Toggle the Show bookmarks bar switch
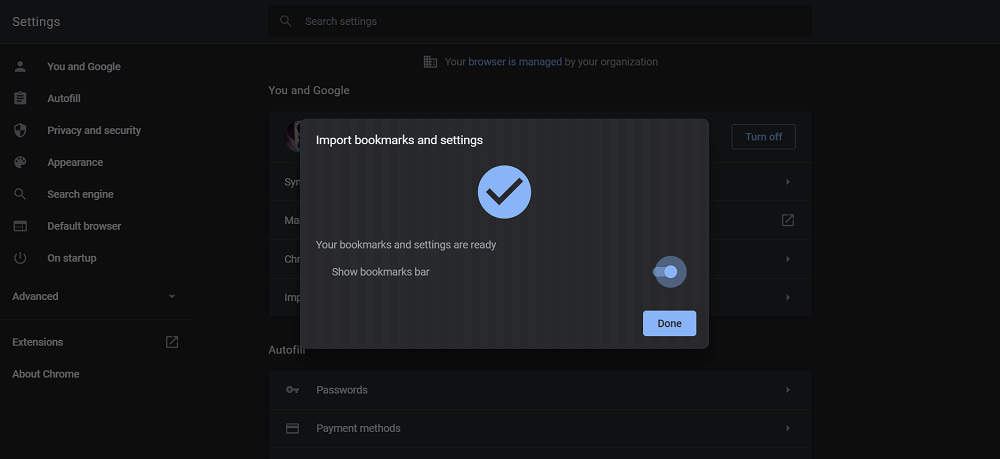The image size is (1000, 459). (x=666, y=272)
